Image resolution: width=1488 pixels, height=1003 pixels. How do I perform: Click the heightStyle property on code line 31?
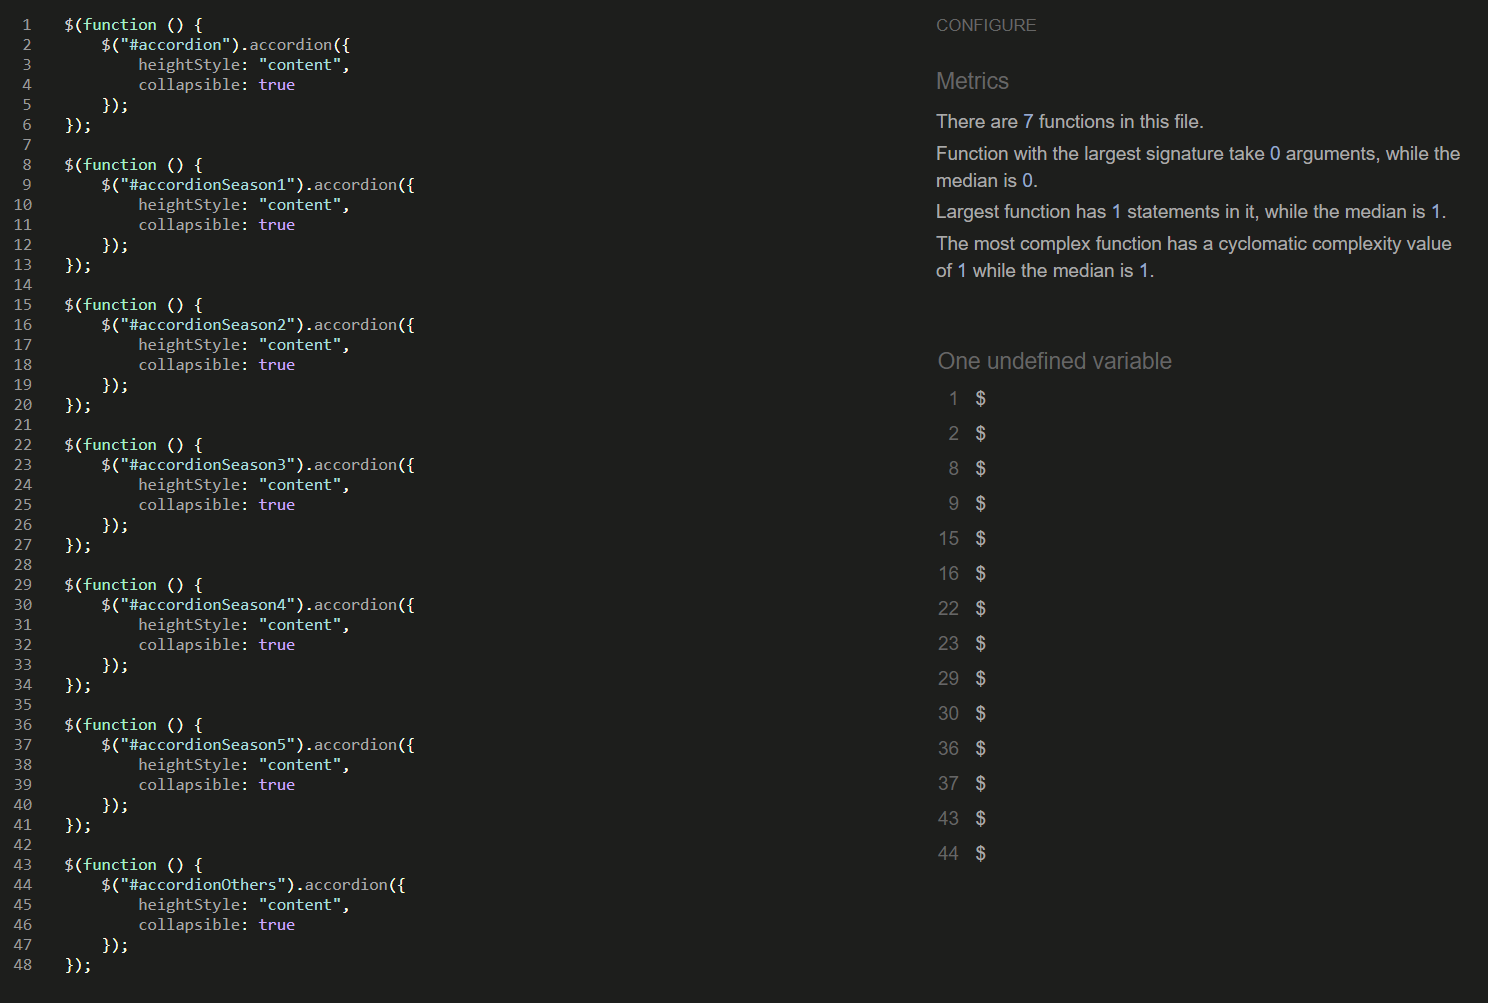point(188,625)
